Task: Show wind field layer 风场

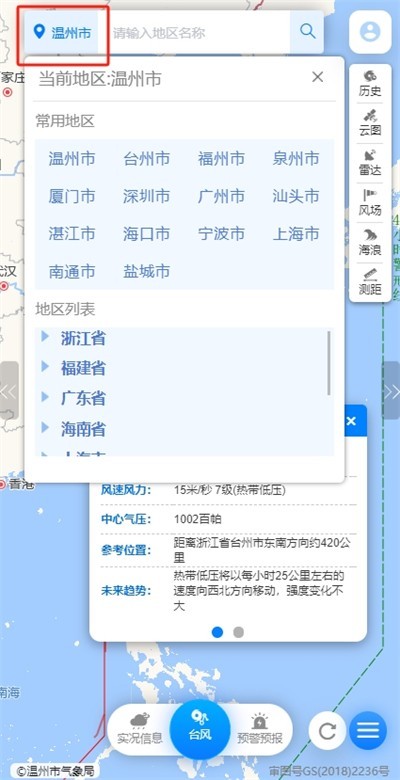Action: (x=370, y=203)
